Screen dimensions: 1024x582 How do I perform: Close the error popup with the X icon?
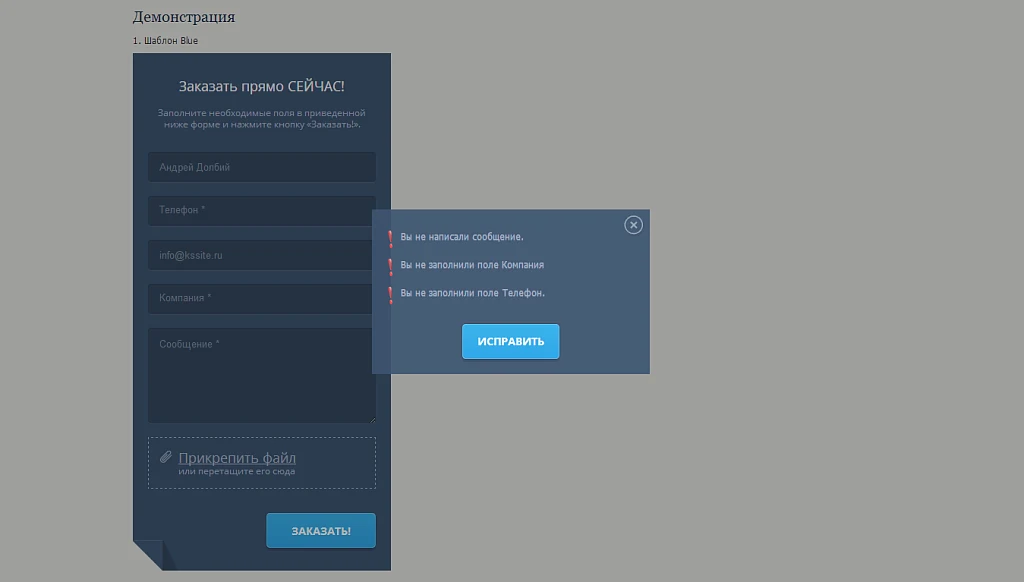(633, 225)
